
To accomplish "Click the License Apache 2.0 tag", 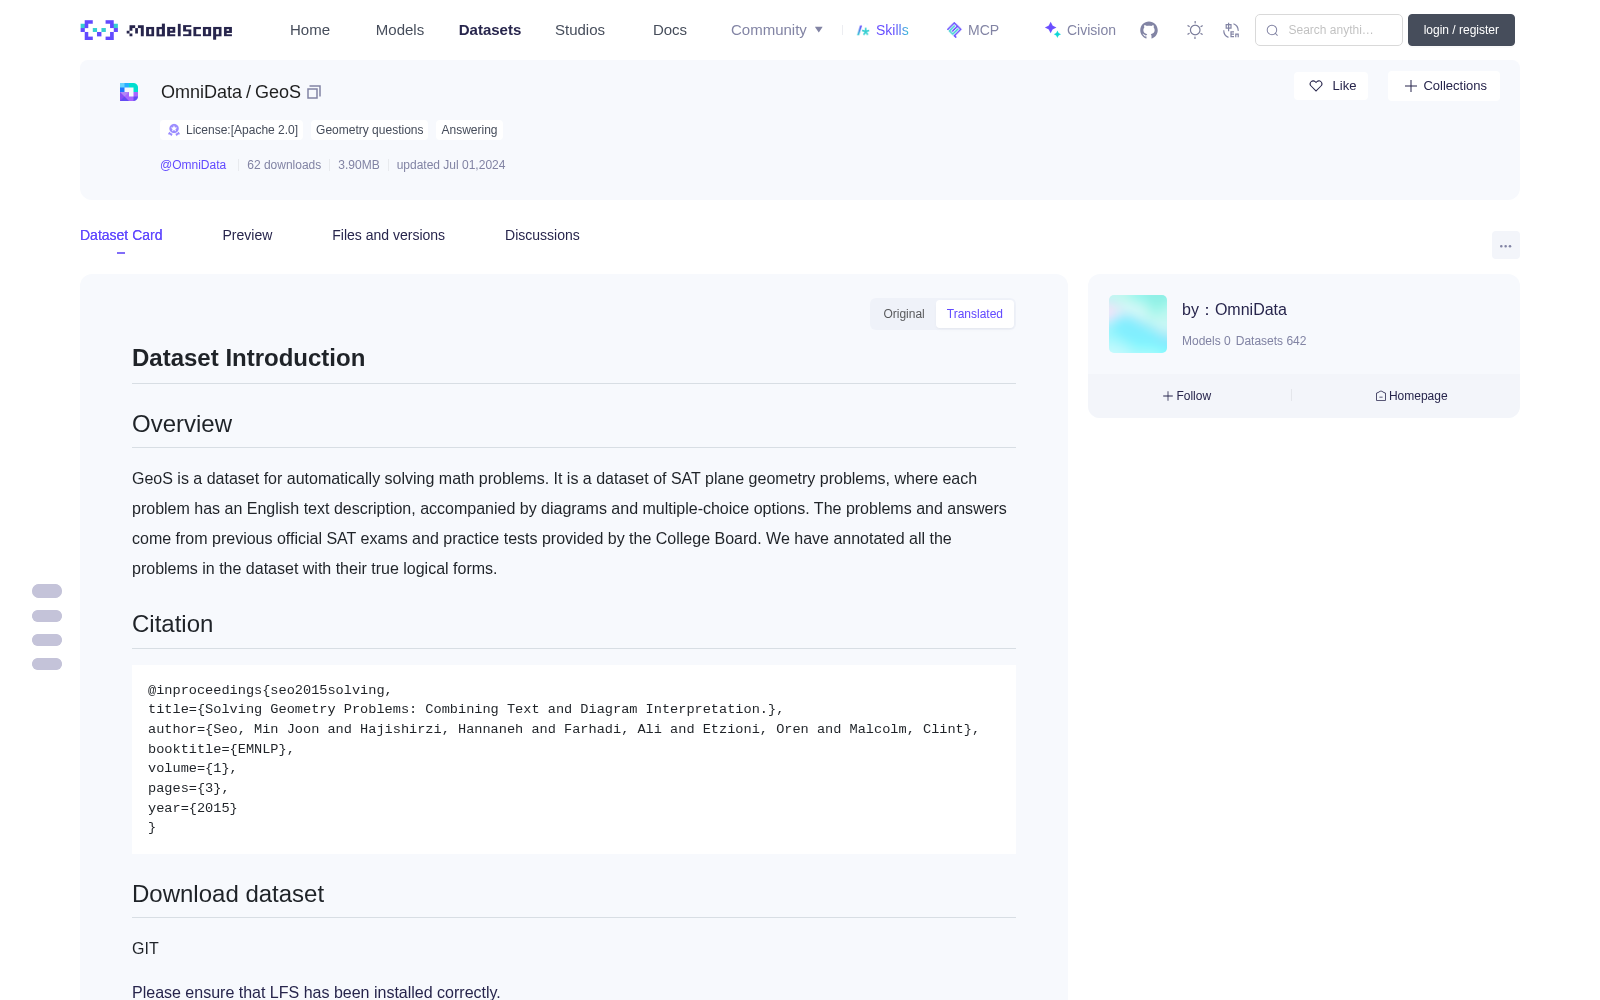I will (x=232, y=130).
